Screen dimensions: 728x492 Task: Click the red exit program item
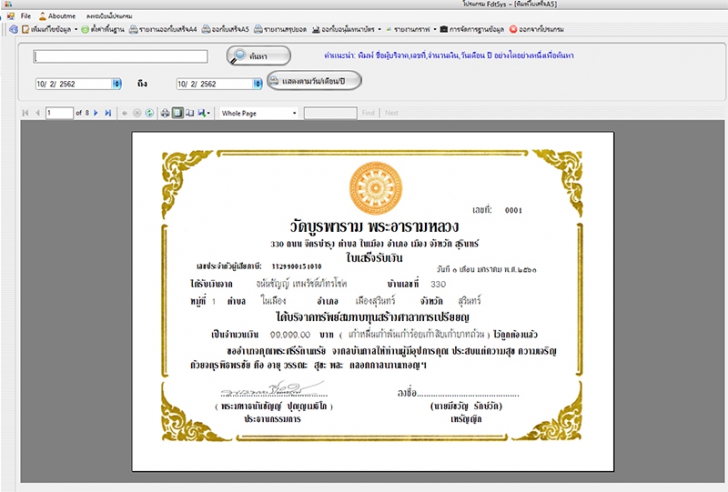point(536,29)
